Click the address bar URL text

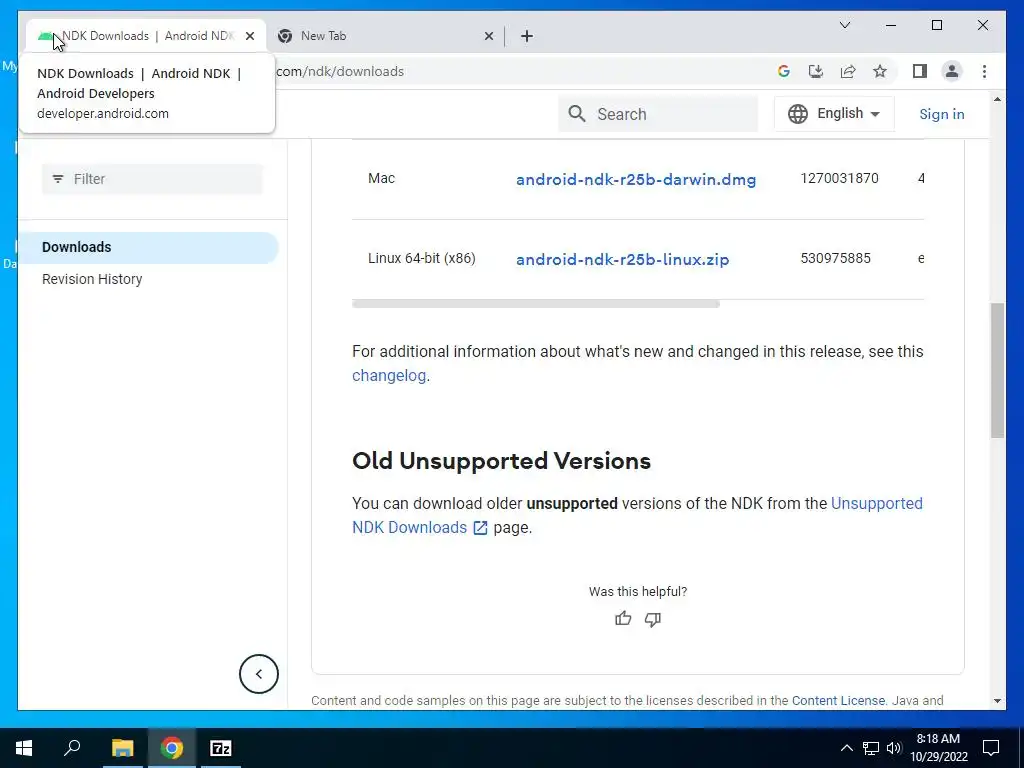coord(340,72)
